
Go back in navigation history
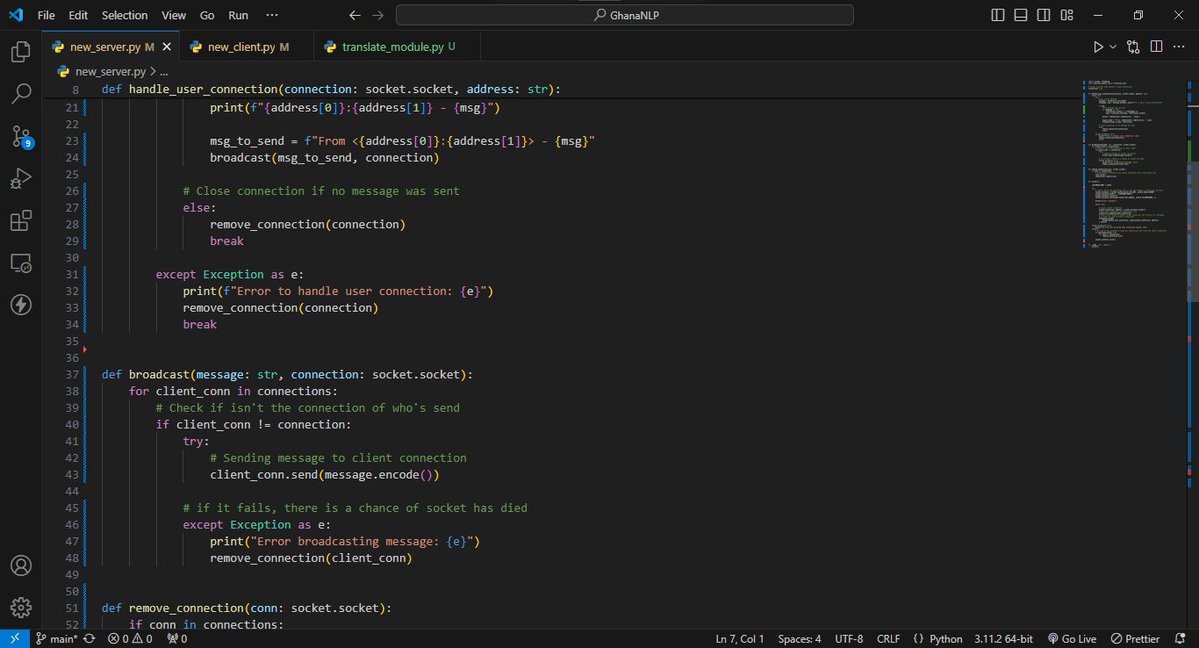tap(355, 15)
